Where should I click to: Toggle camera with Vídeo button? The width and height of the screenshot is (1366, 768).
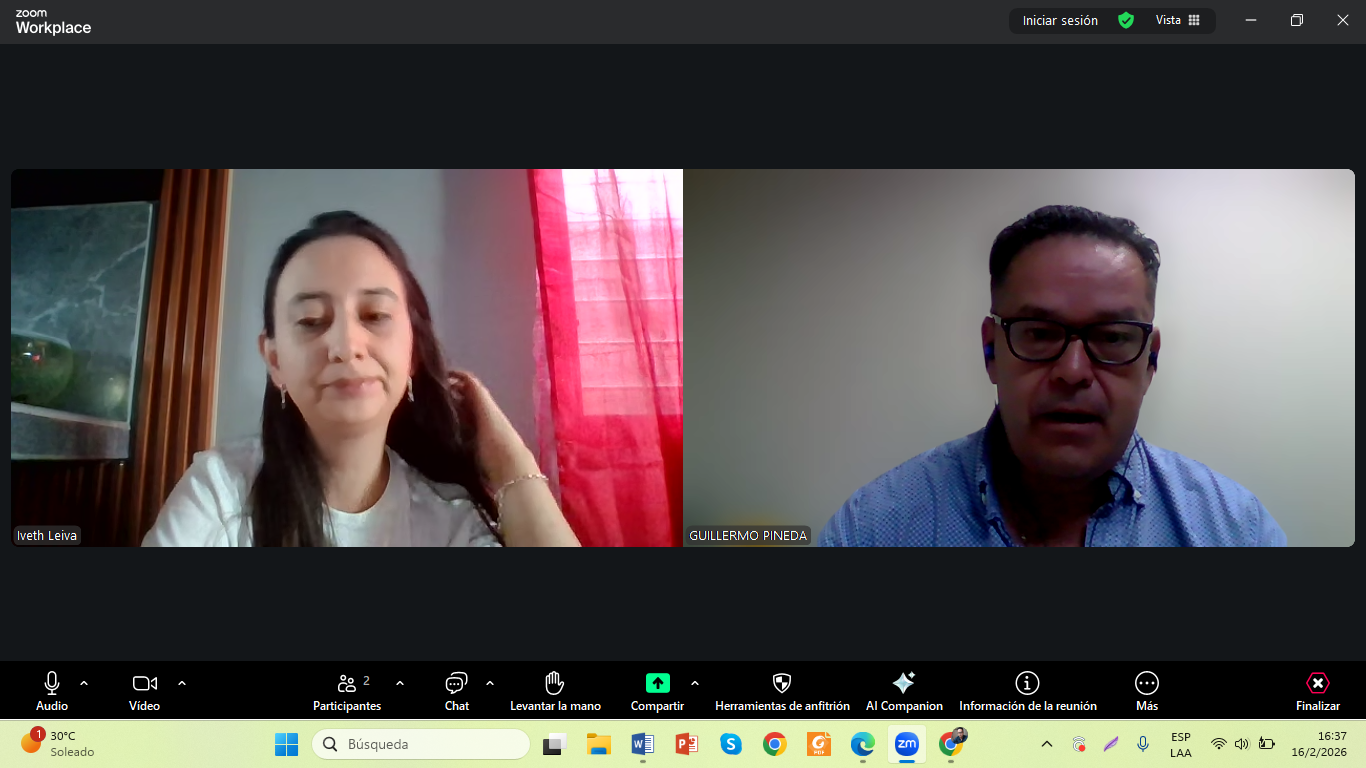point(144,690)
